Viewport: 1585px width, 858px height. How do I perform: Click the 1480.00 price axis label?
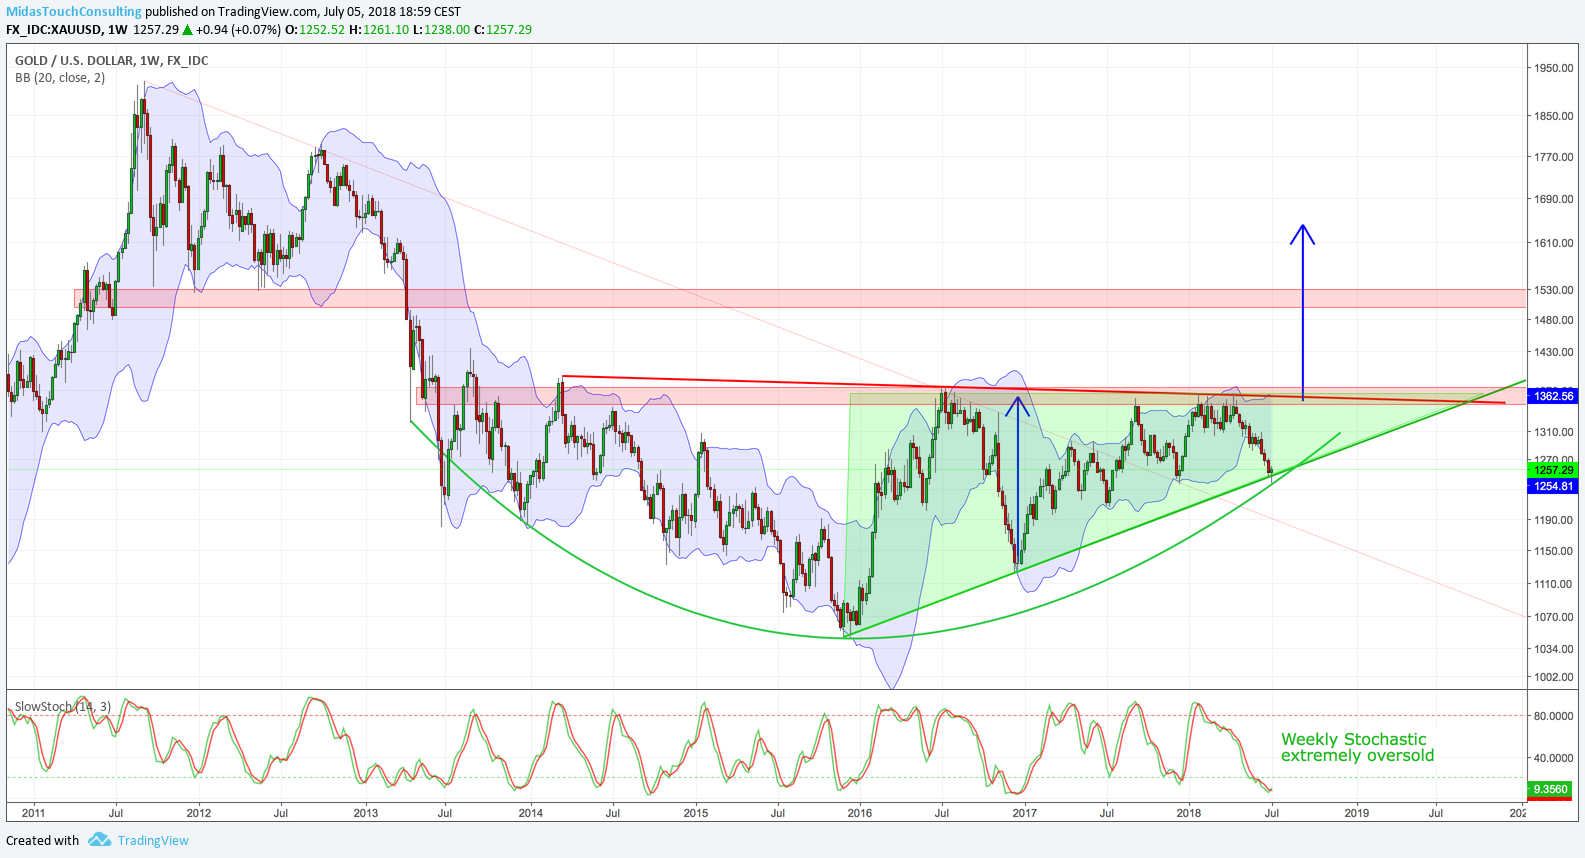(x=1553, y=320)
